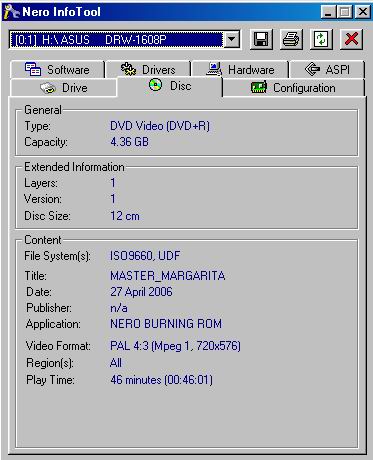Click the capacity value 4.36 GB
The height and width of the screenshot is (460, 373).
pyautogui.click(x=129, y=142)
